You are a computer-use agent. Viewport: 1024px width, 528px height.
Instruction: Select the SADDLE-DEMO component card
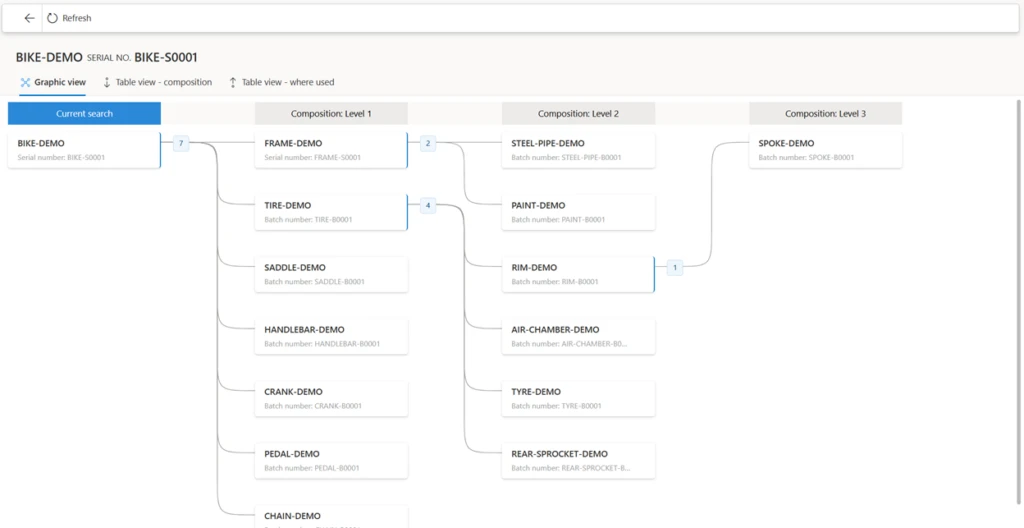click(331, 274)
